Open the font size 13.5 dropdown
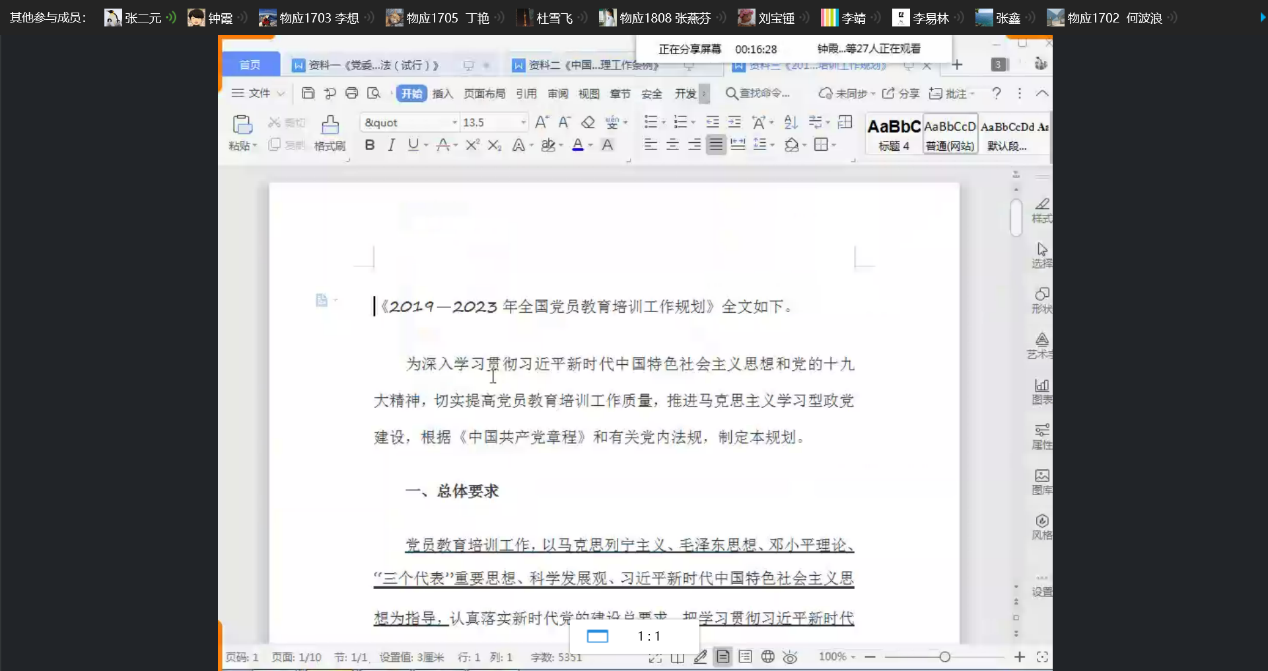 click(523, 122)
